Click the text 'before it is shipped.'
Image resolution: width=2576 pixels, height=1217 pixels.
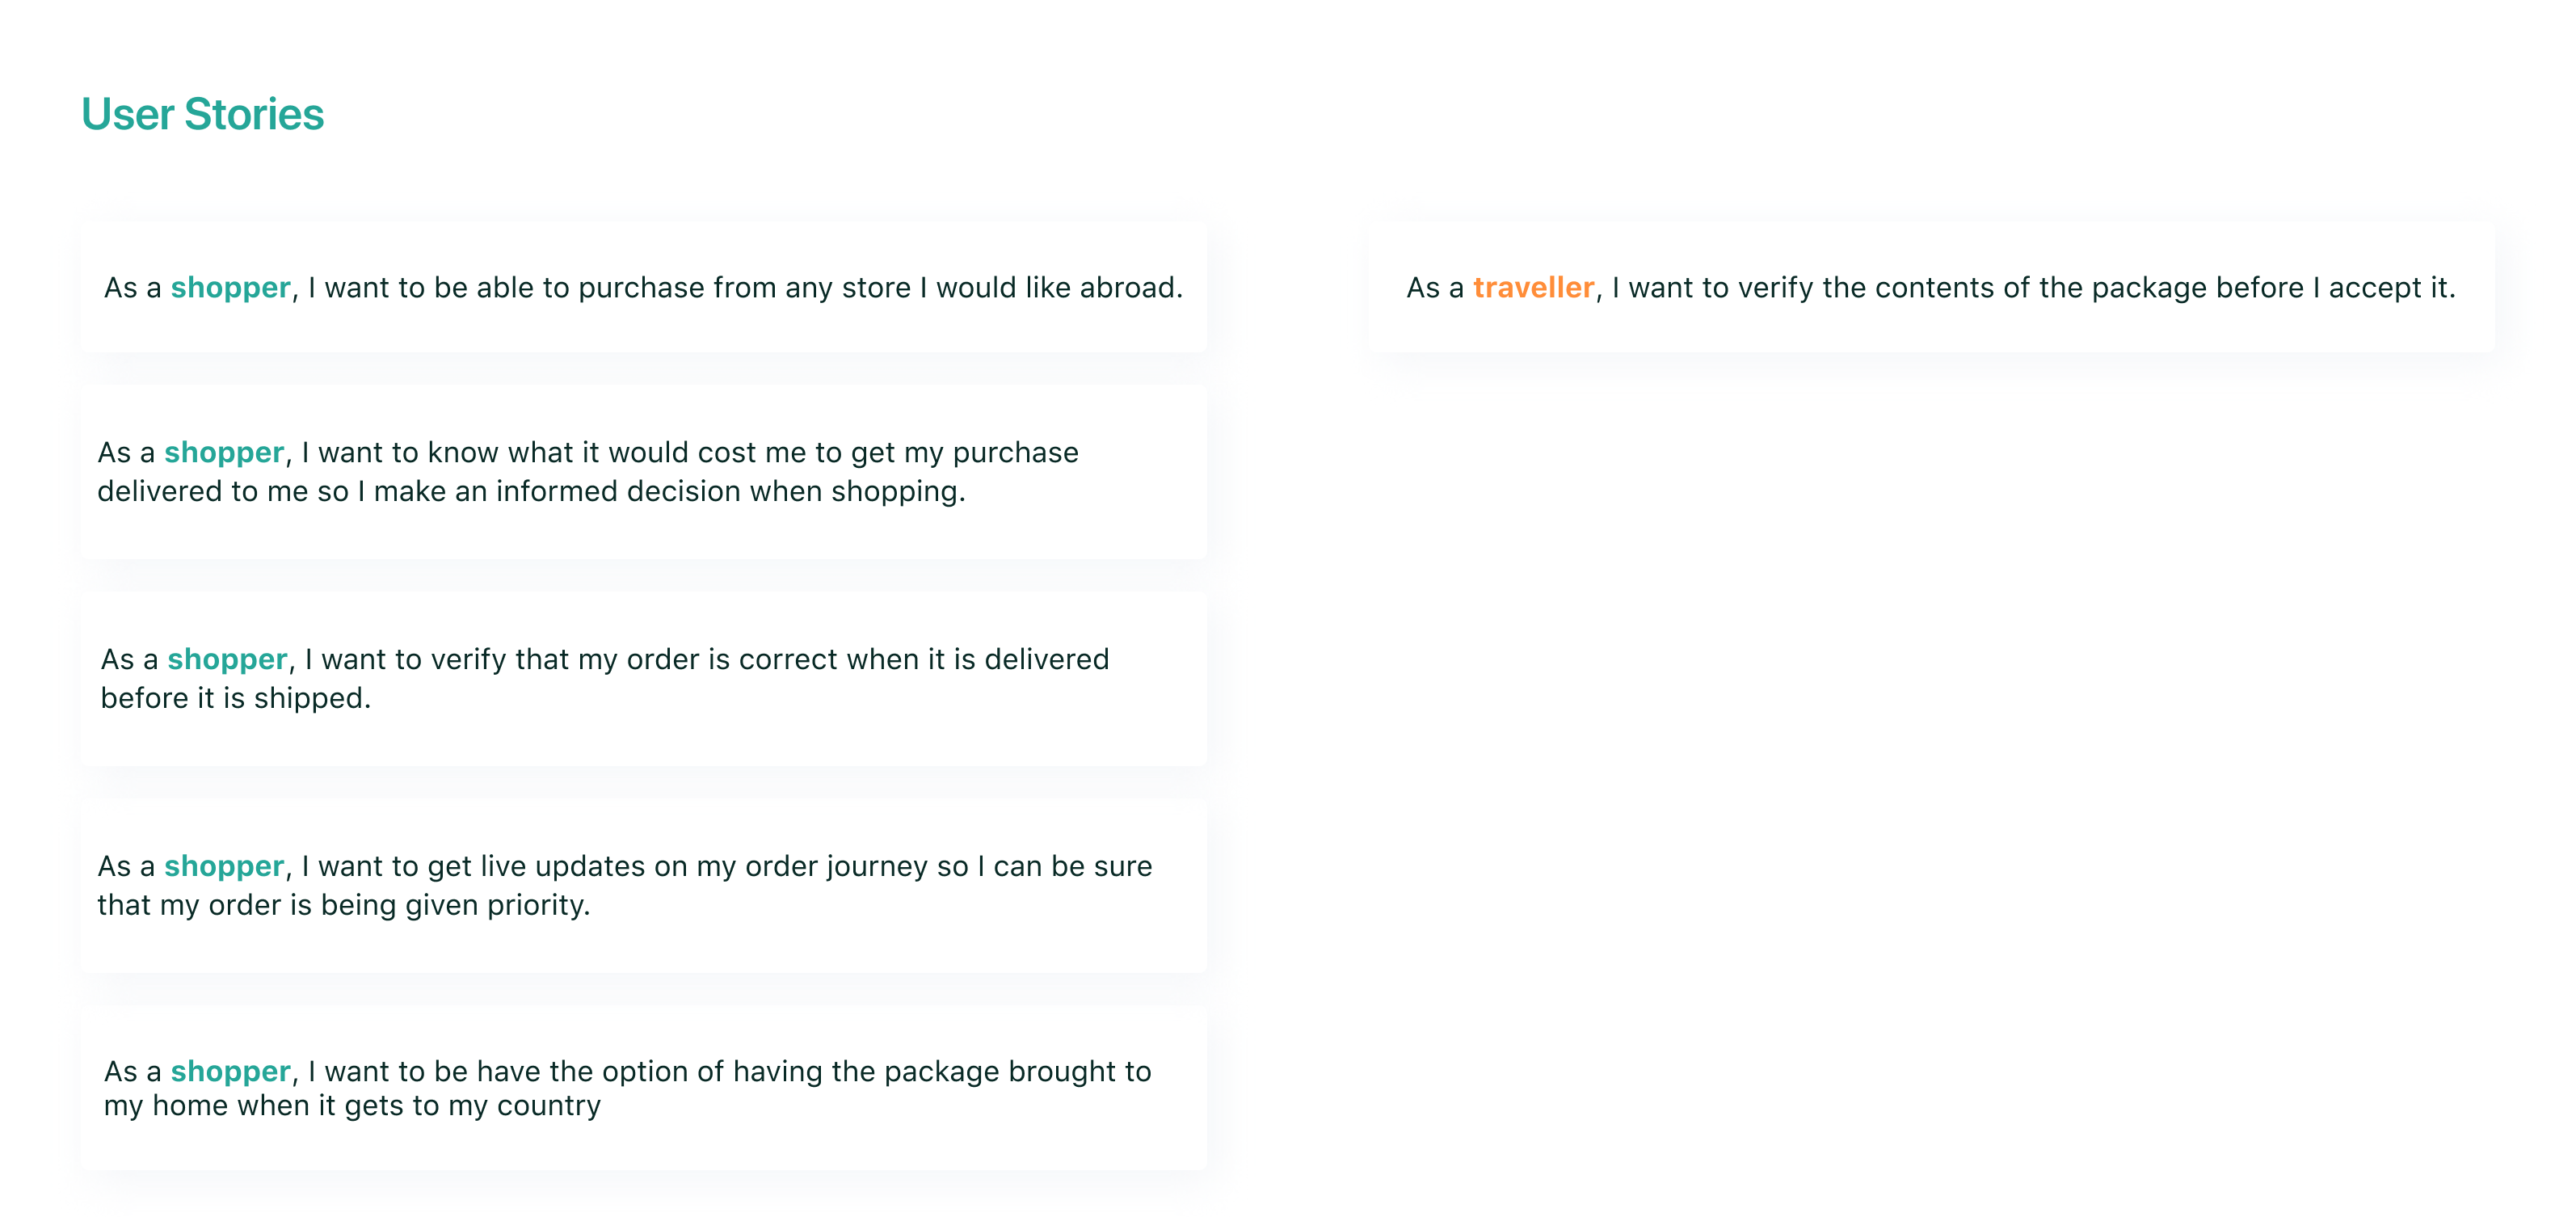(236, 698)
